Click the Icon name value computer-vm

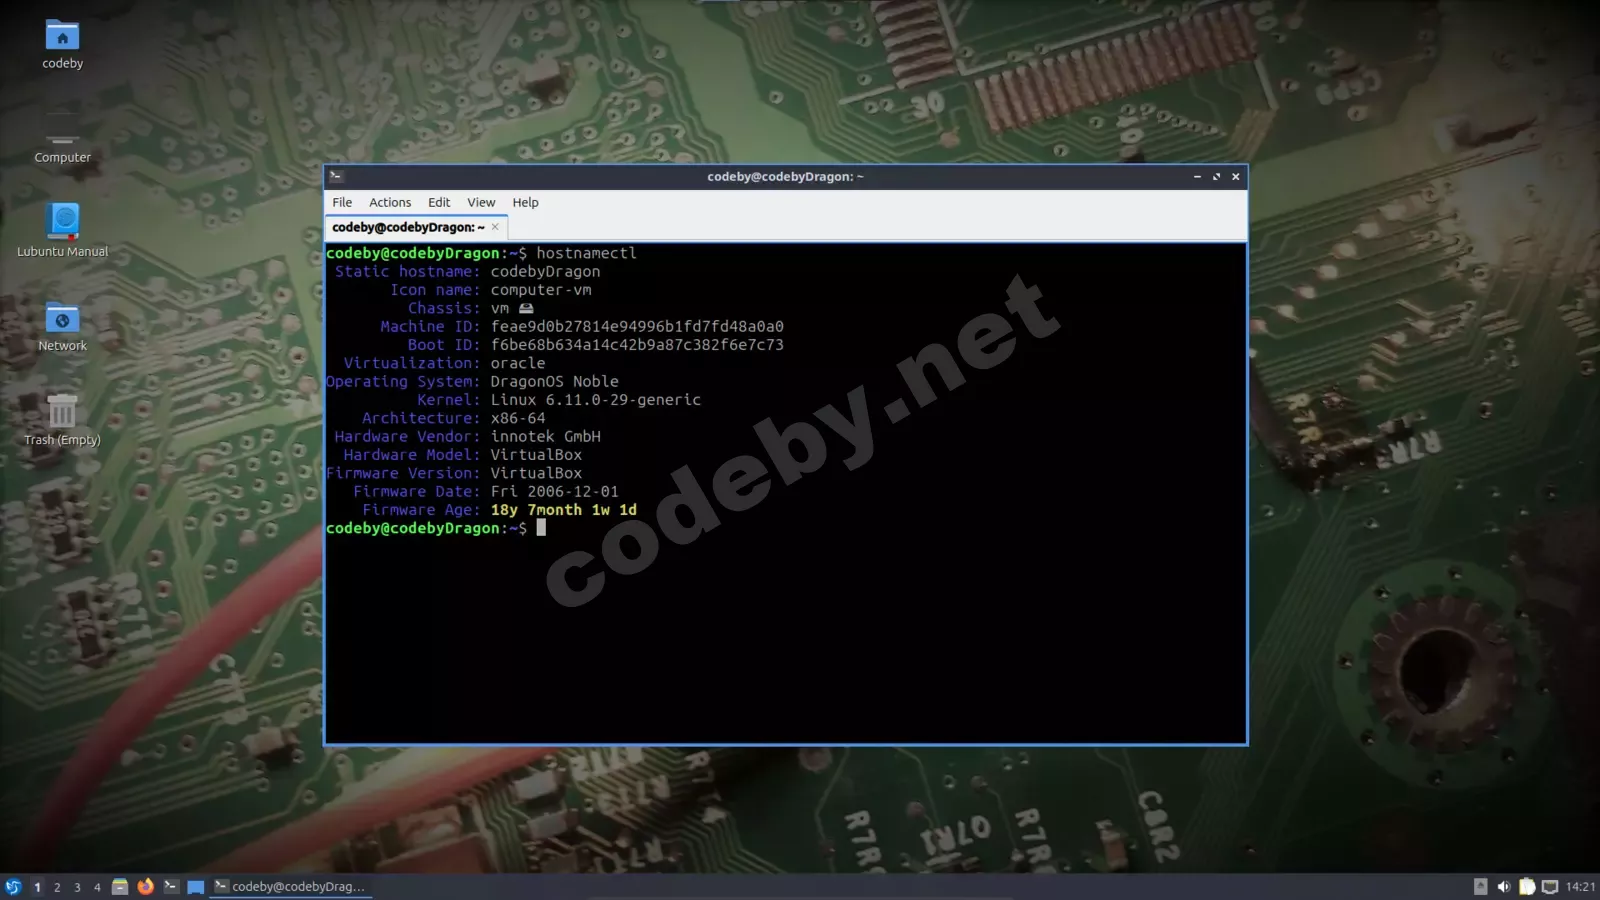pos(541,290)
